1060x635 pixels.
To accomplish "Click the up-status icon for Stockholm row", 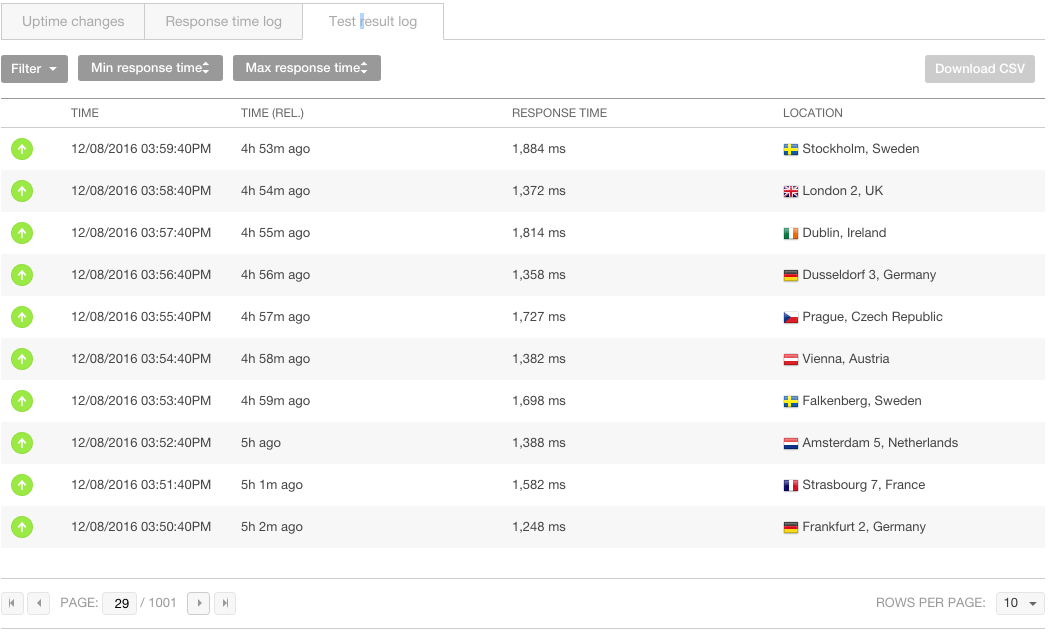I will [22, 149].
